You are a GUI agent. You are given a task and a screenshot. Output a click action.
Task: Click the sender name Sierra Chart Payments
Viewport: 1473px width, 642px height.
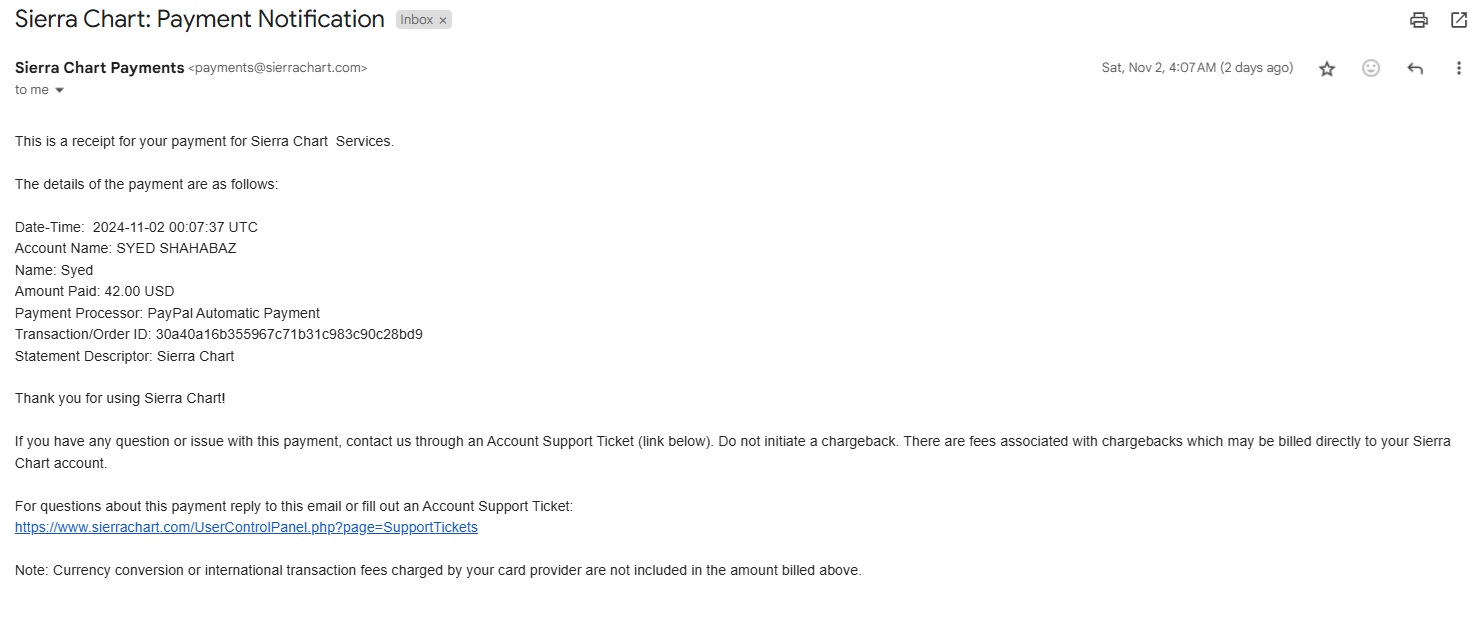(x=100, y=68)
